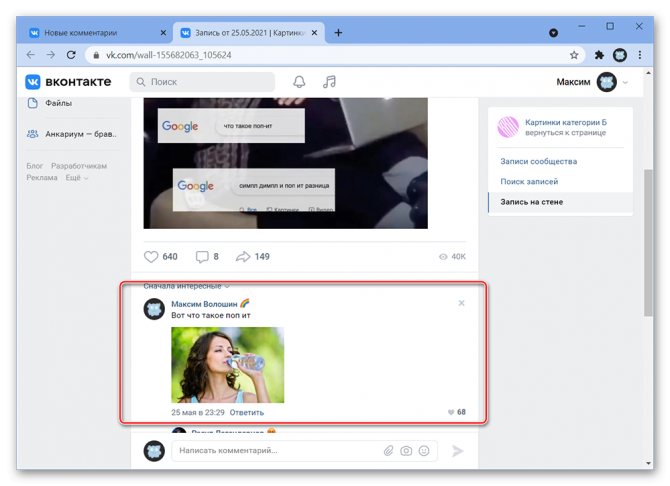
Task: Open the Анкариум — брав.. sidebar item
Action: pyautogui.click(x=81, y=134)
